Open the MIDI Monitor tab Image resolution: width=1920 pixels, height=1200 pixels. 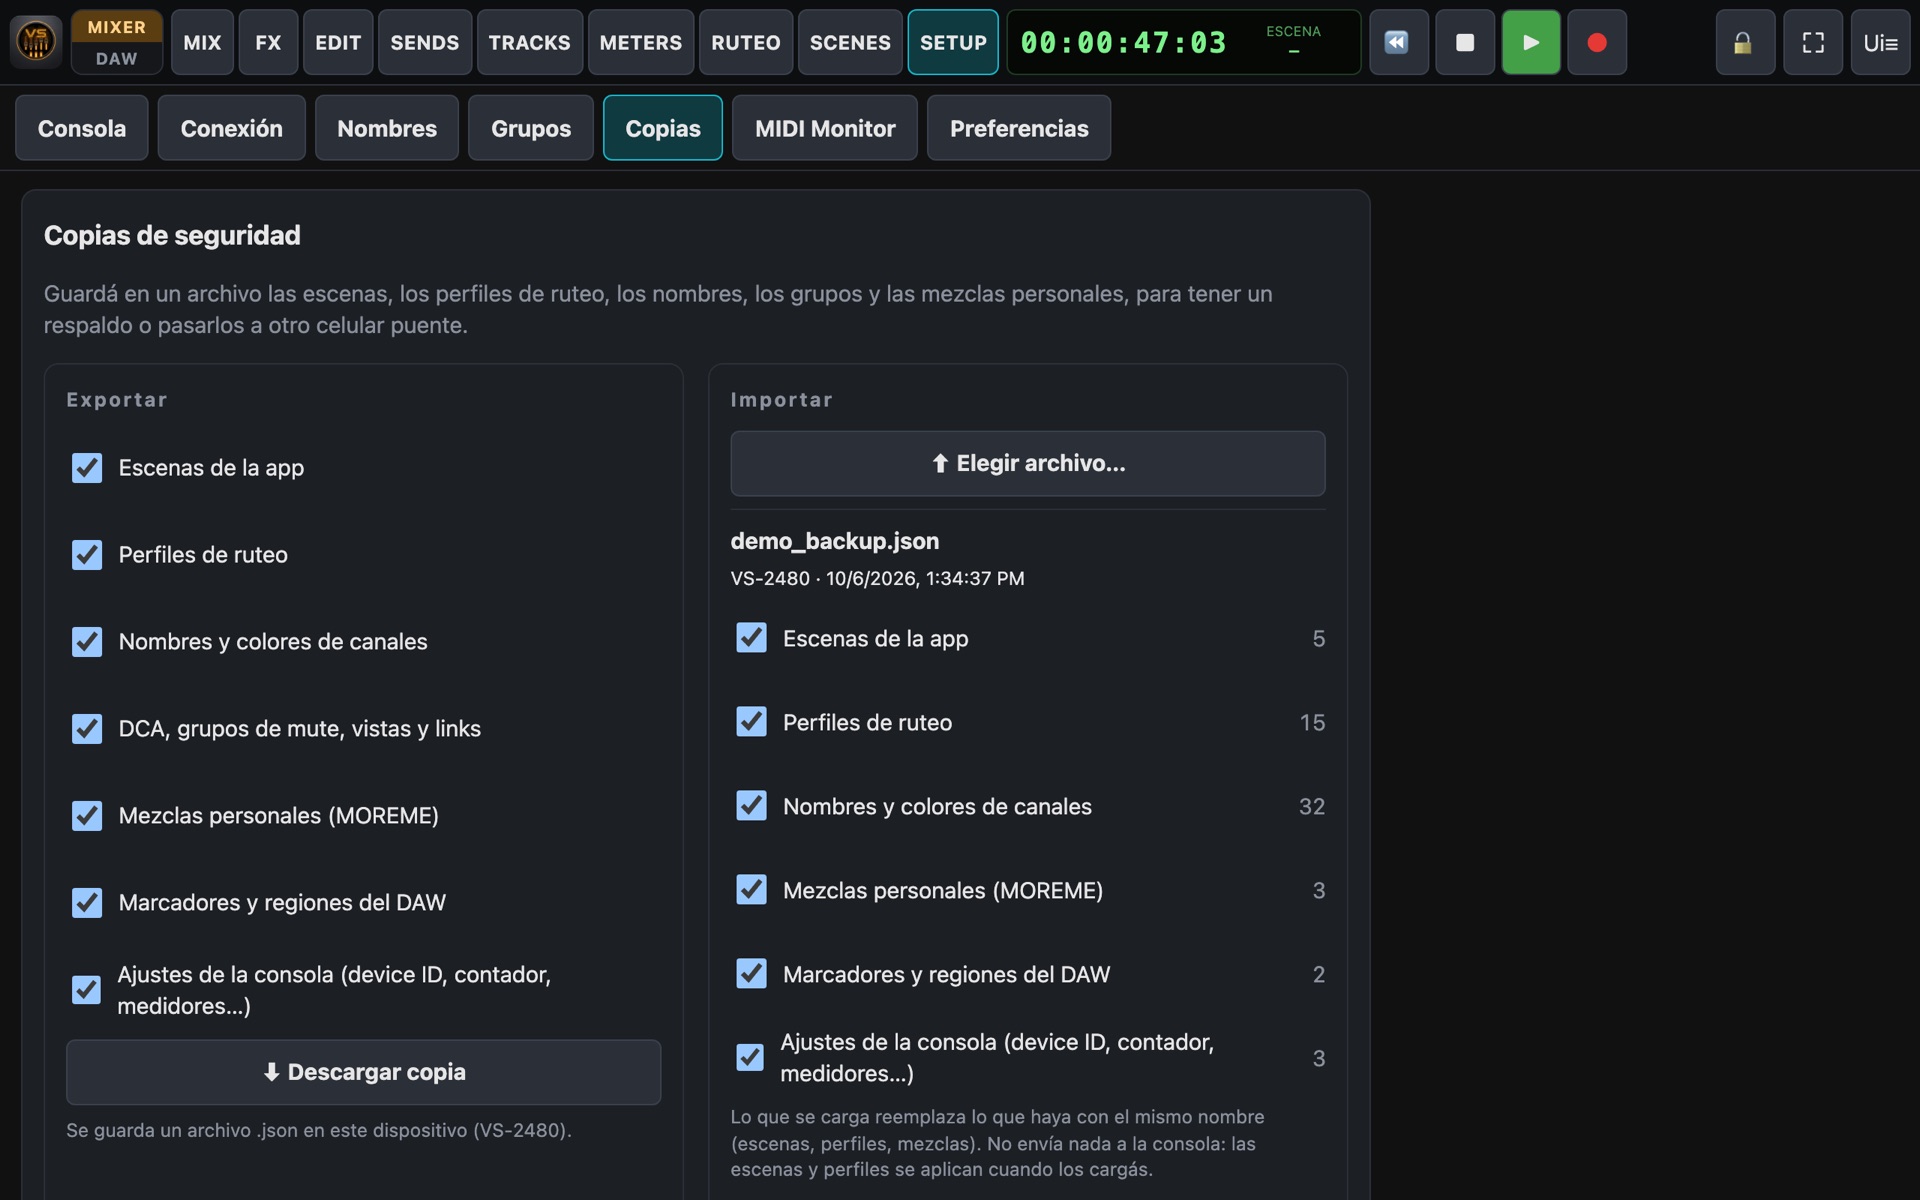825,128
